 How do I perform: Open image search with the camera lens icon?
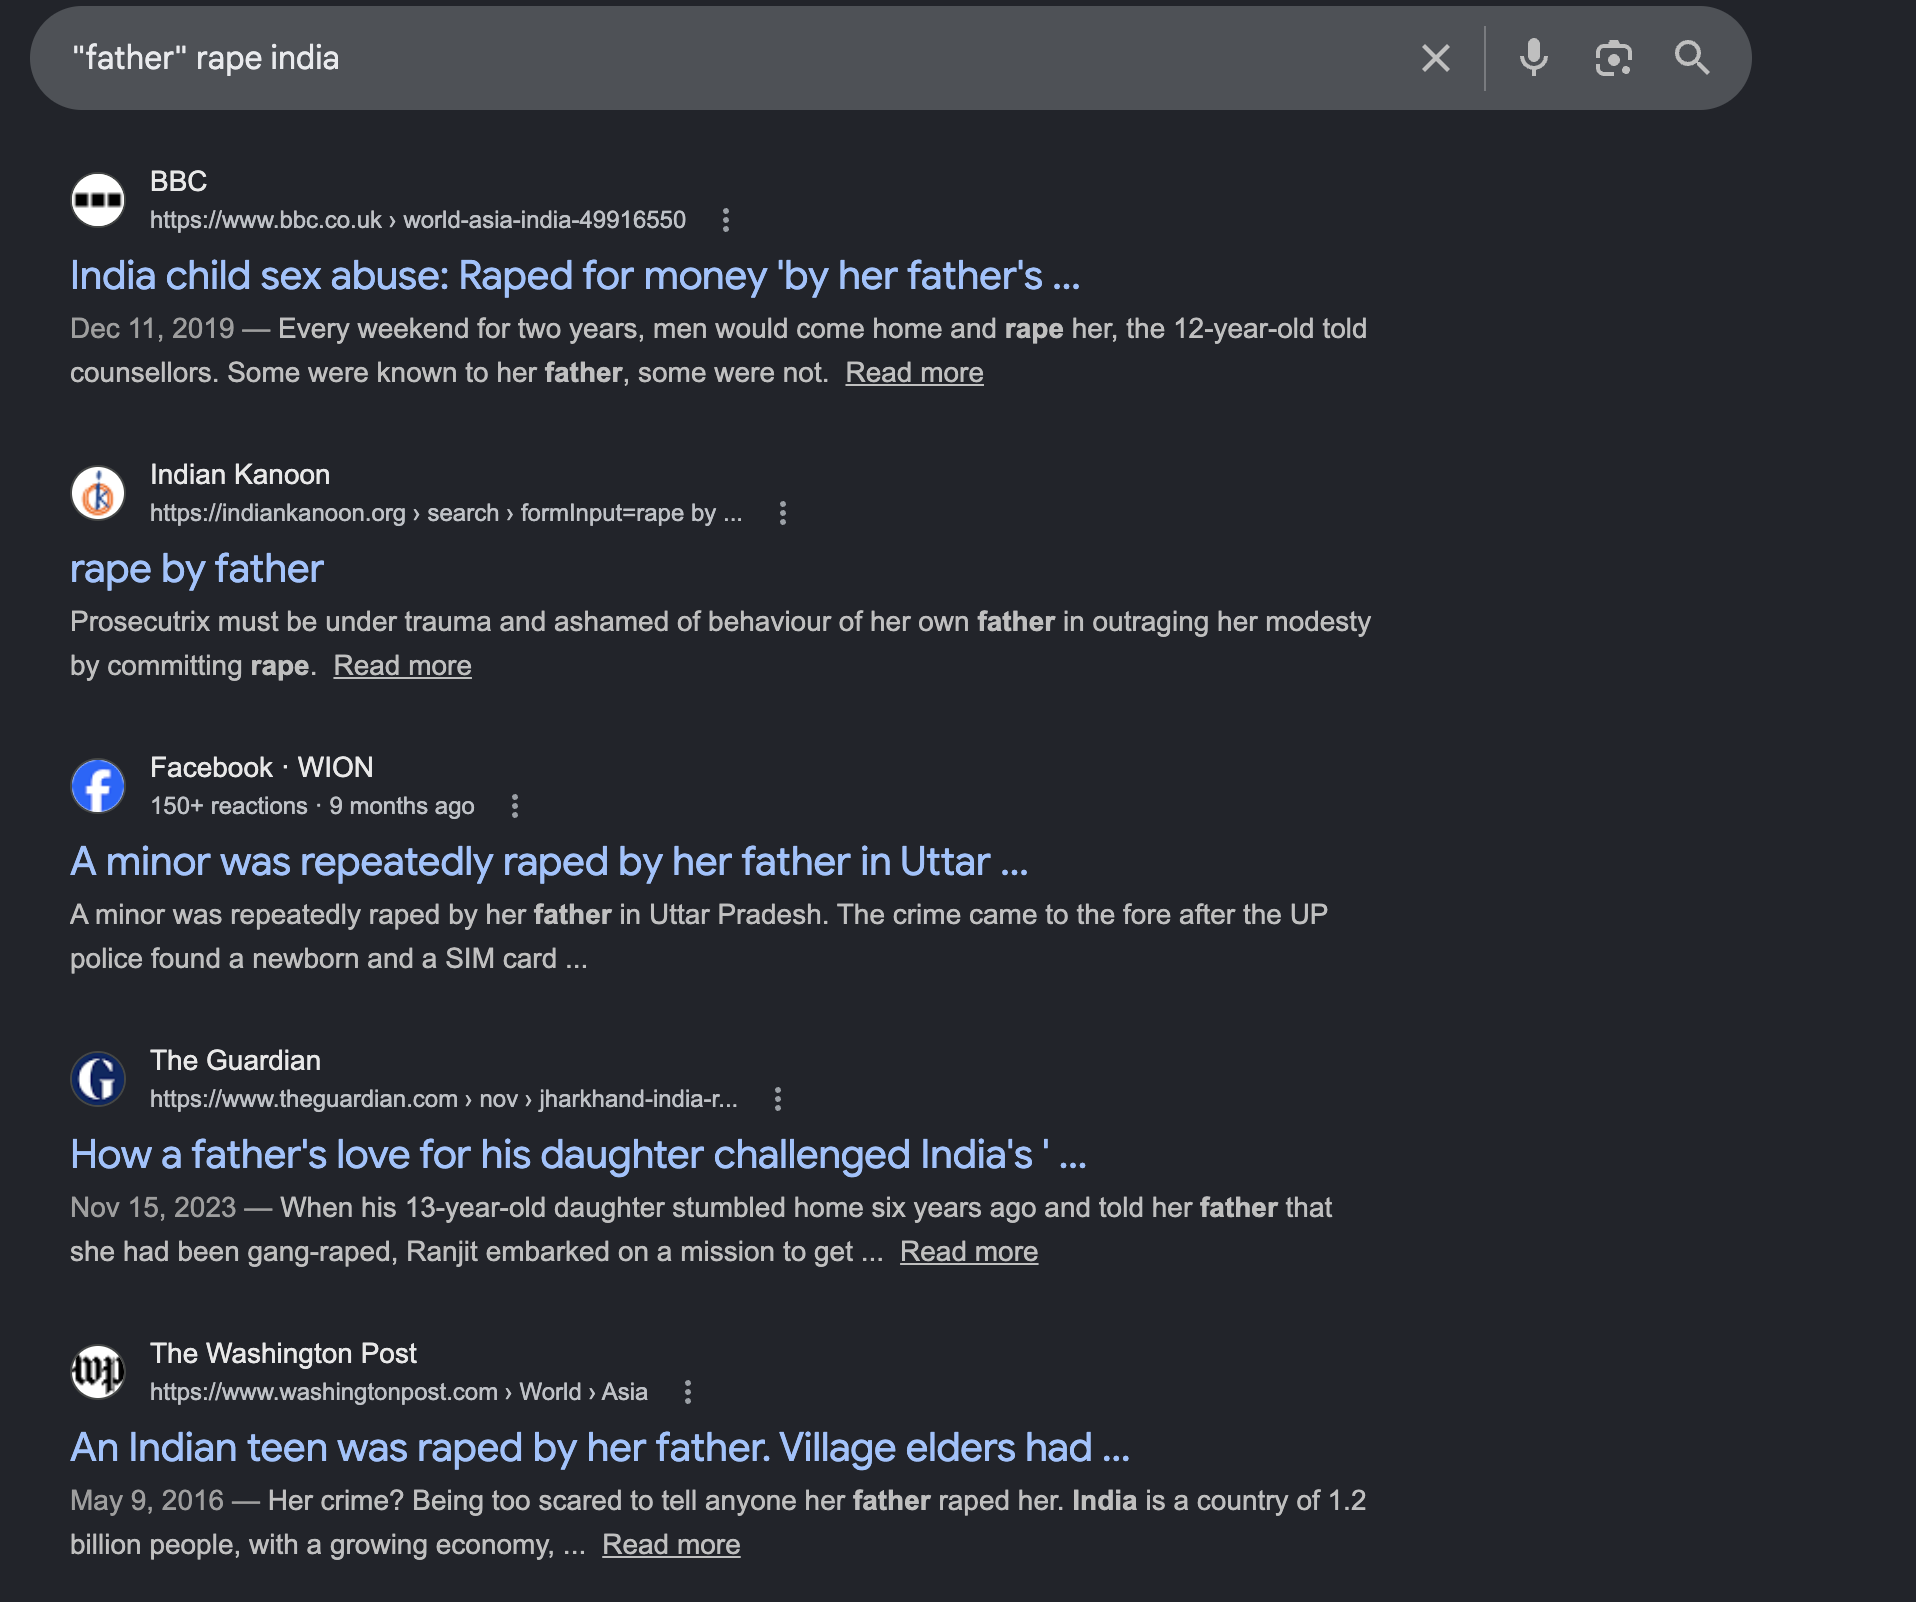pos(1613,59)
